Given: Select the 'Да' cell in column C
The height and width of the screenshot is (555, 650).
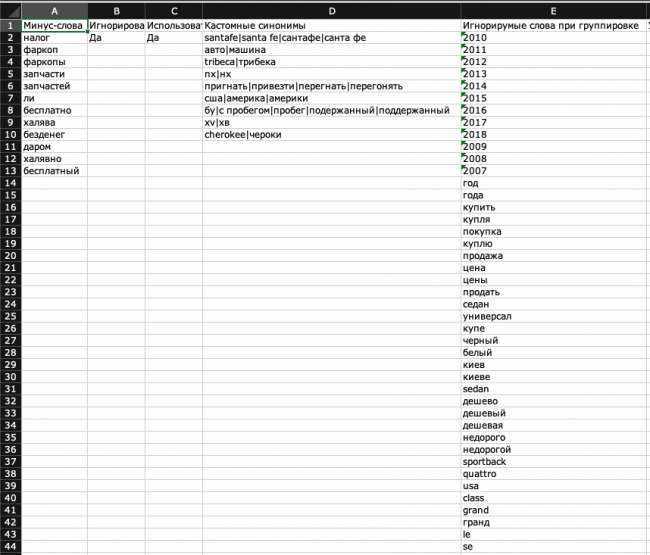Looking at the screenshot, I should 173,38.
